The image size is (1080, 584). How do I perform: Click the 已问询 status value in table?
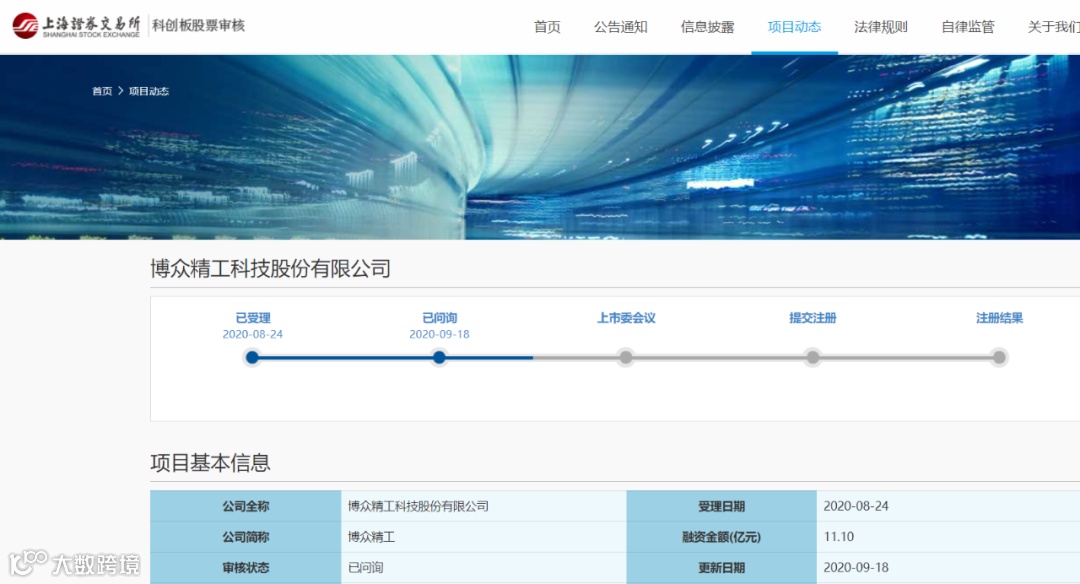pos(366,568)
